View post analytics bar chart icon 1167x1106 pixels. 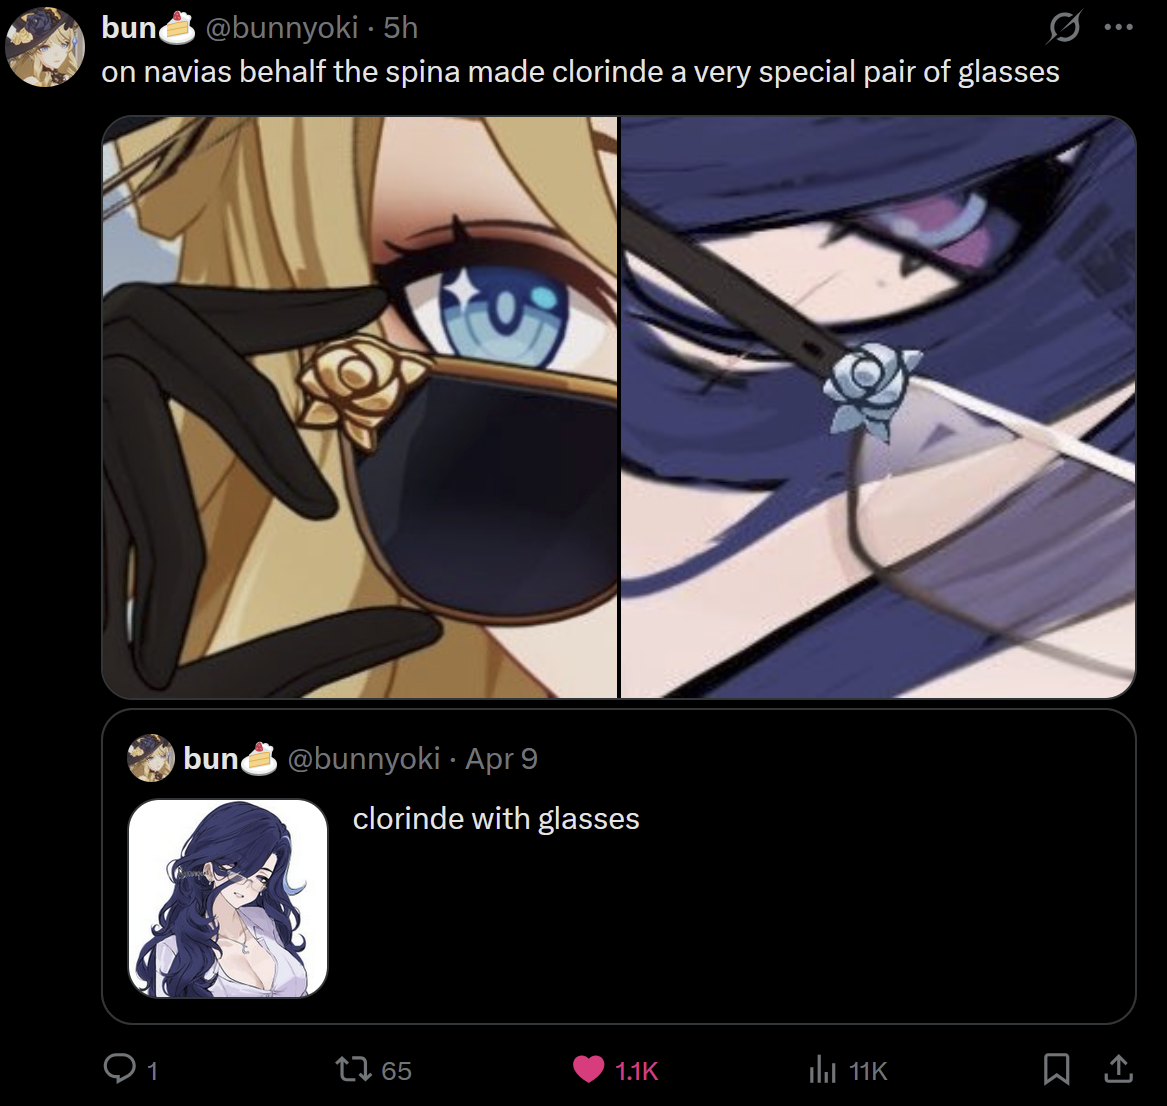coord(822,1070)
